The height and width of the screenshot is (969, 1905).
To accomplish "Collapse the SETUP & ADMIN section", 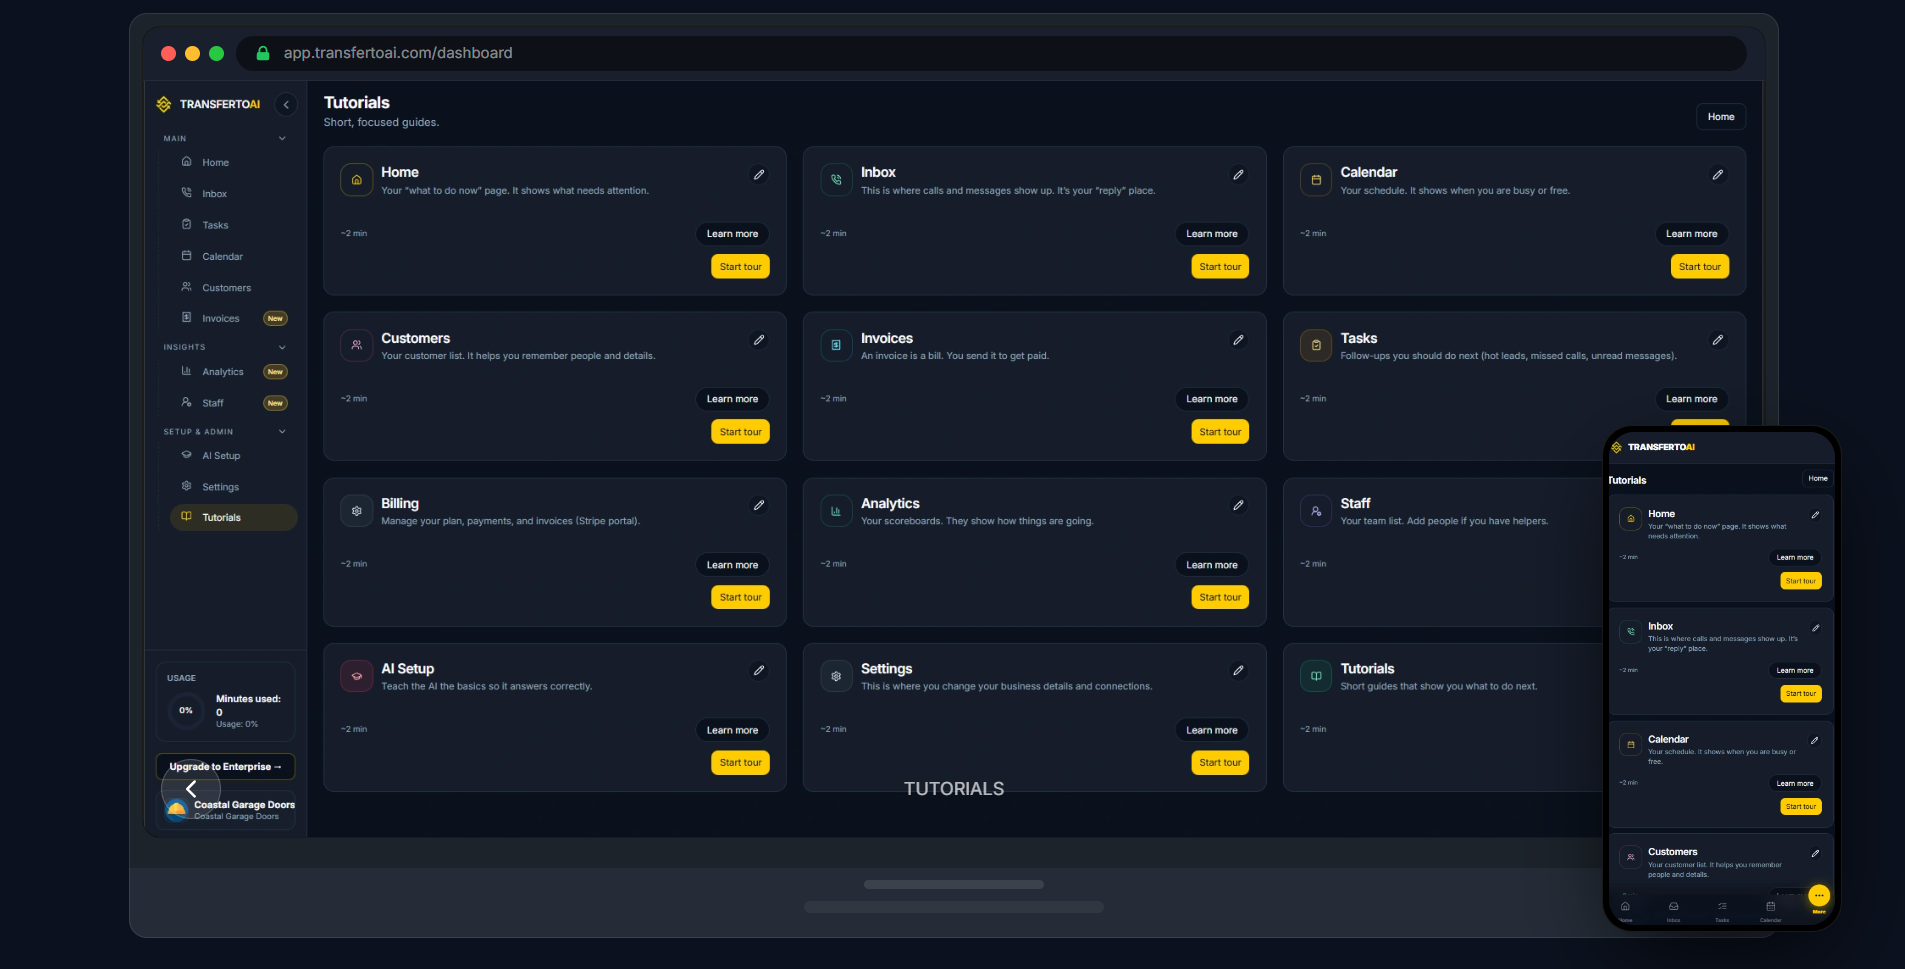I will [281, 432].
